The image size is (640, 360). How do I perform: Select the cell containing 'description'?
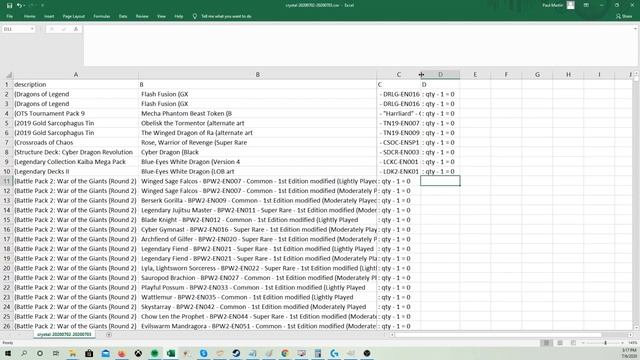76,84
